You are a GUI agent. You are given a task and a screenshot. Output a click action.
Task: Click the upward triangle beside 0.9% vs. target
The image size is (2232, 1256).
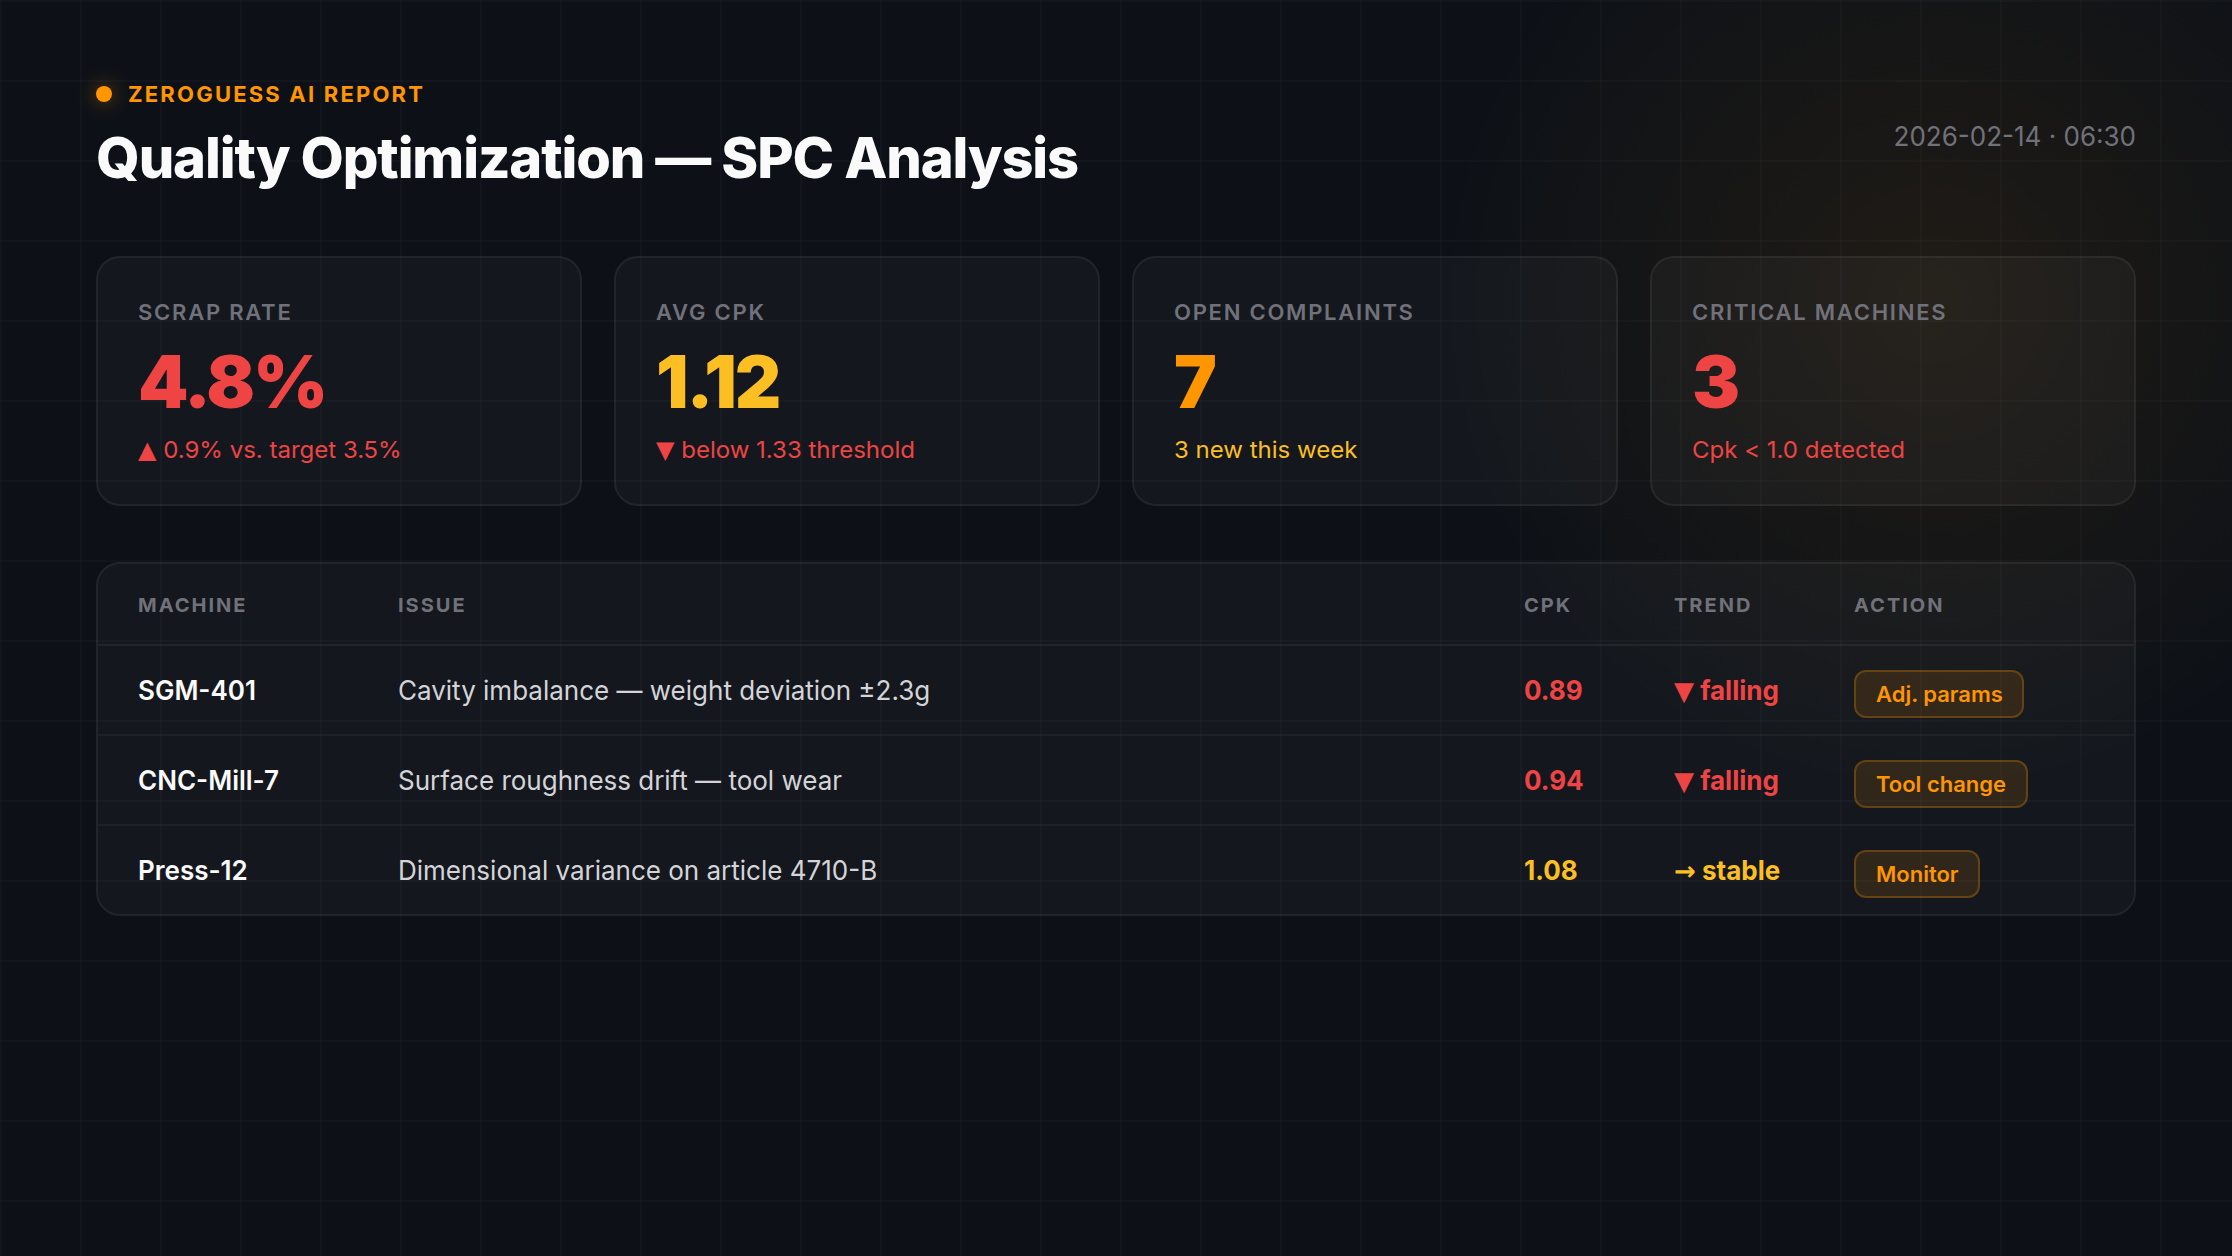(147, 450)
